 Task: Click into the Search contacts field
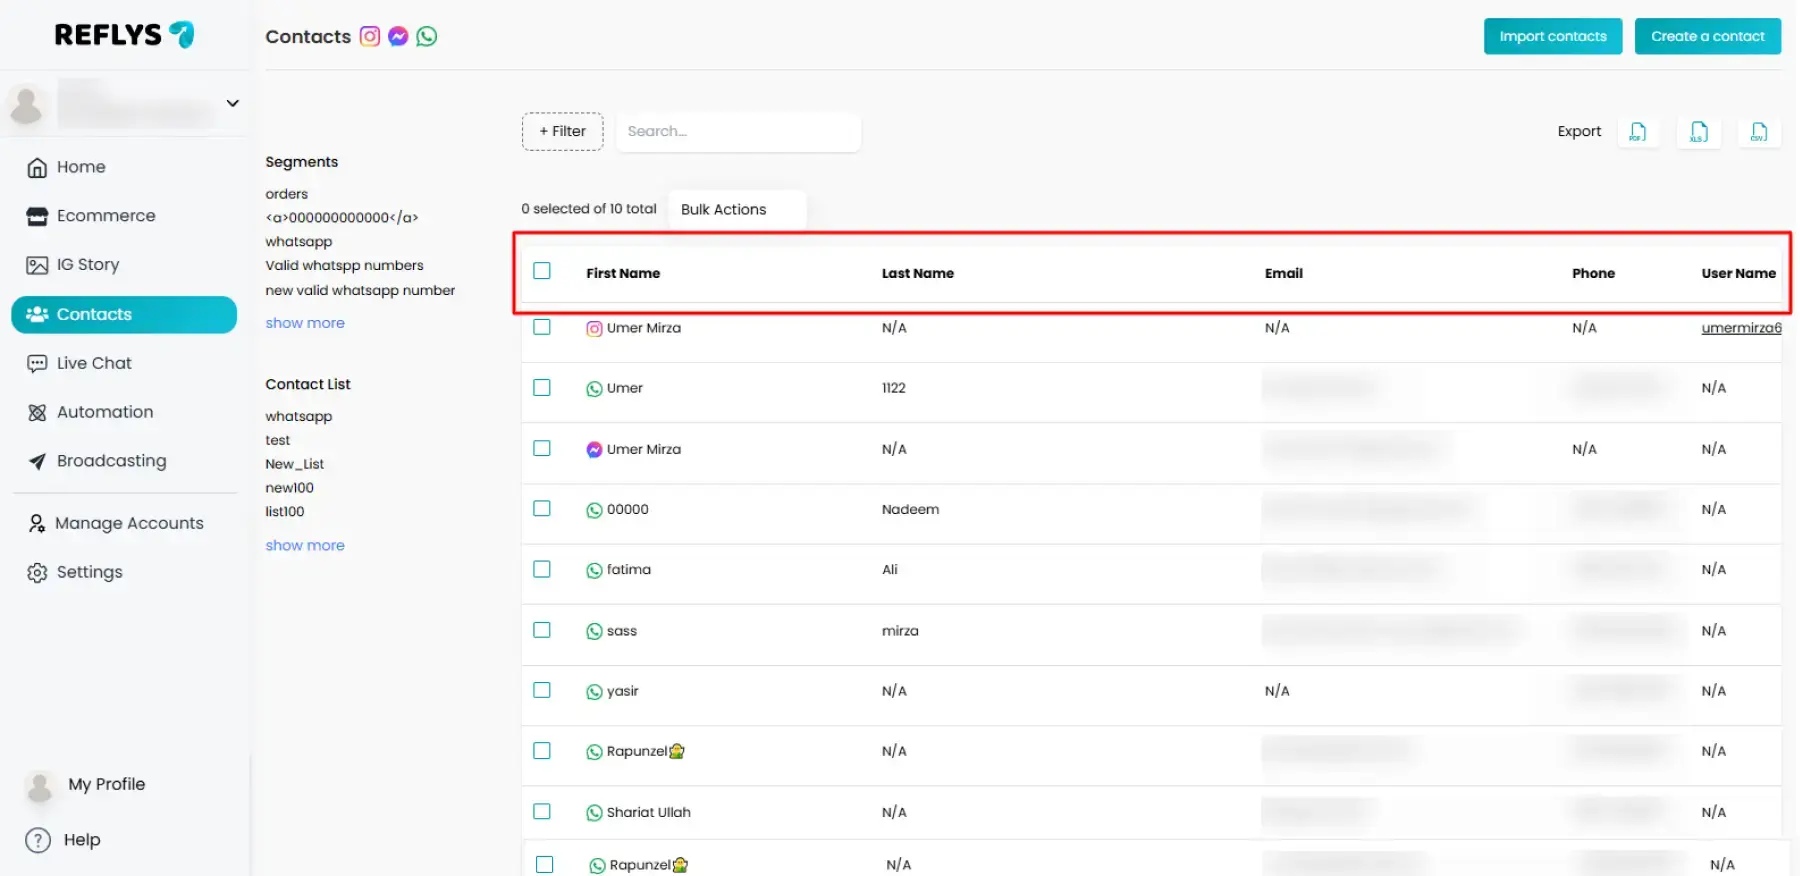click(738, 132)
